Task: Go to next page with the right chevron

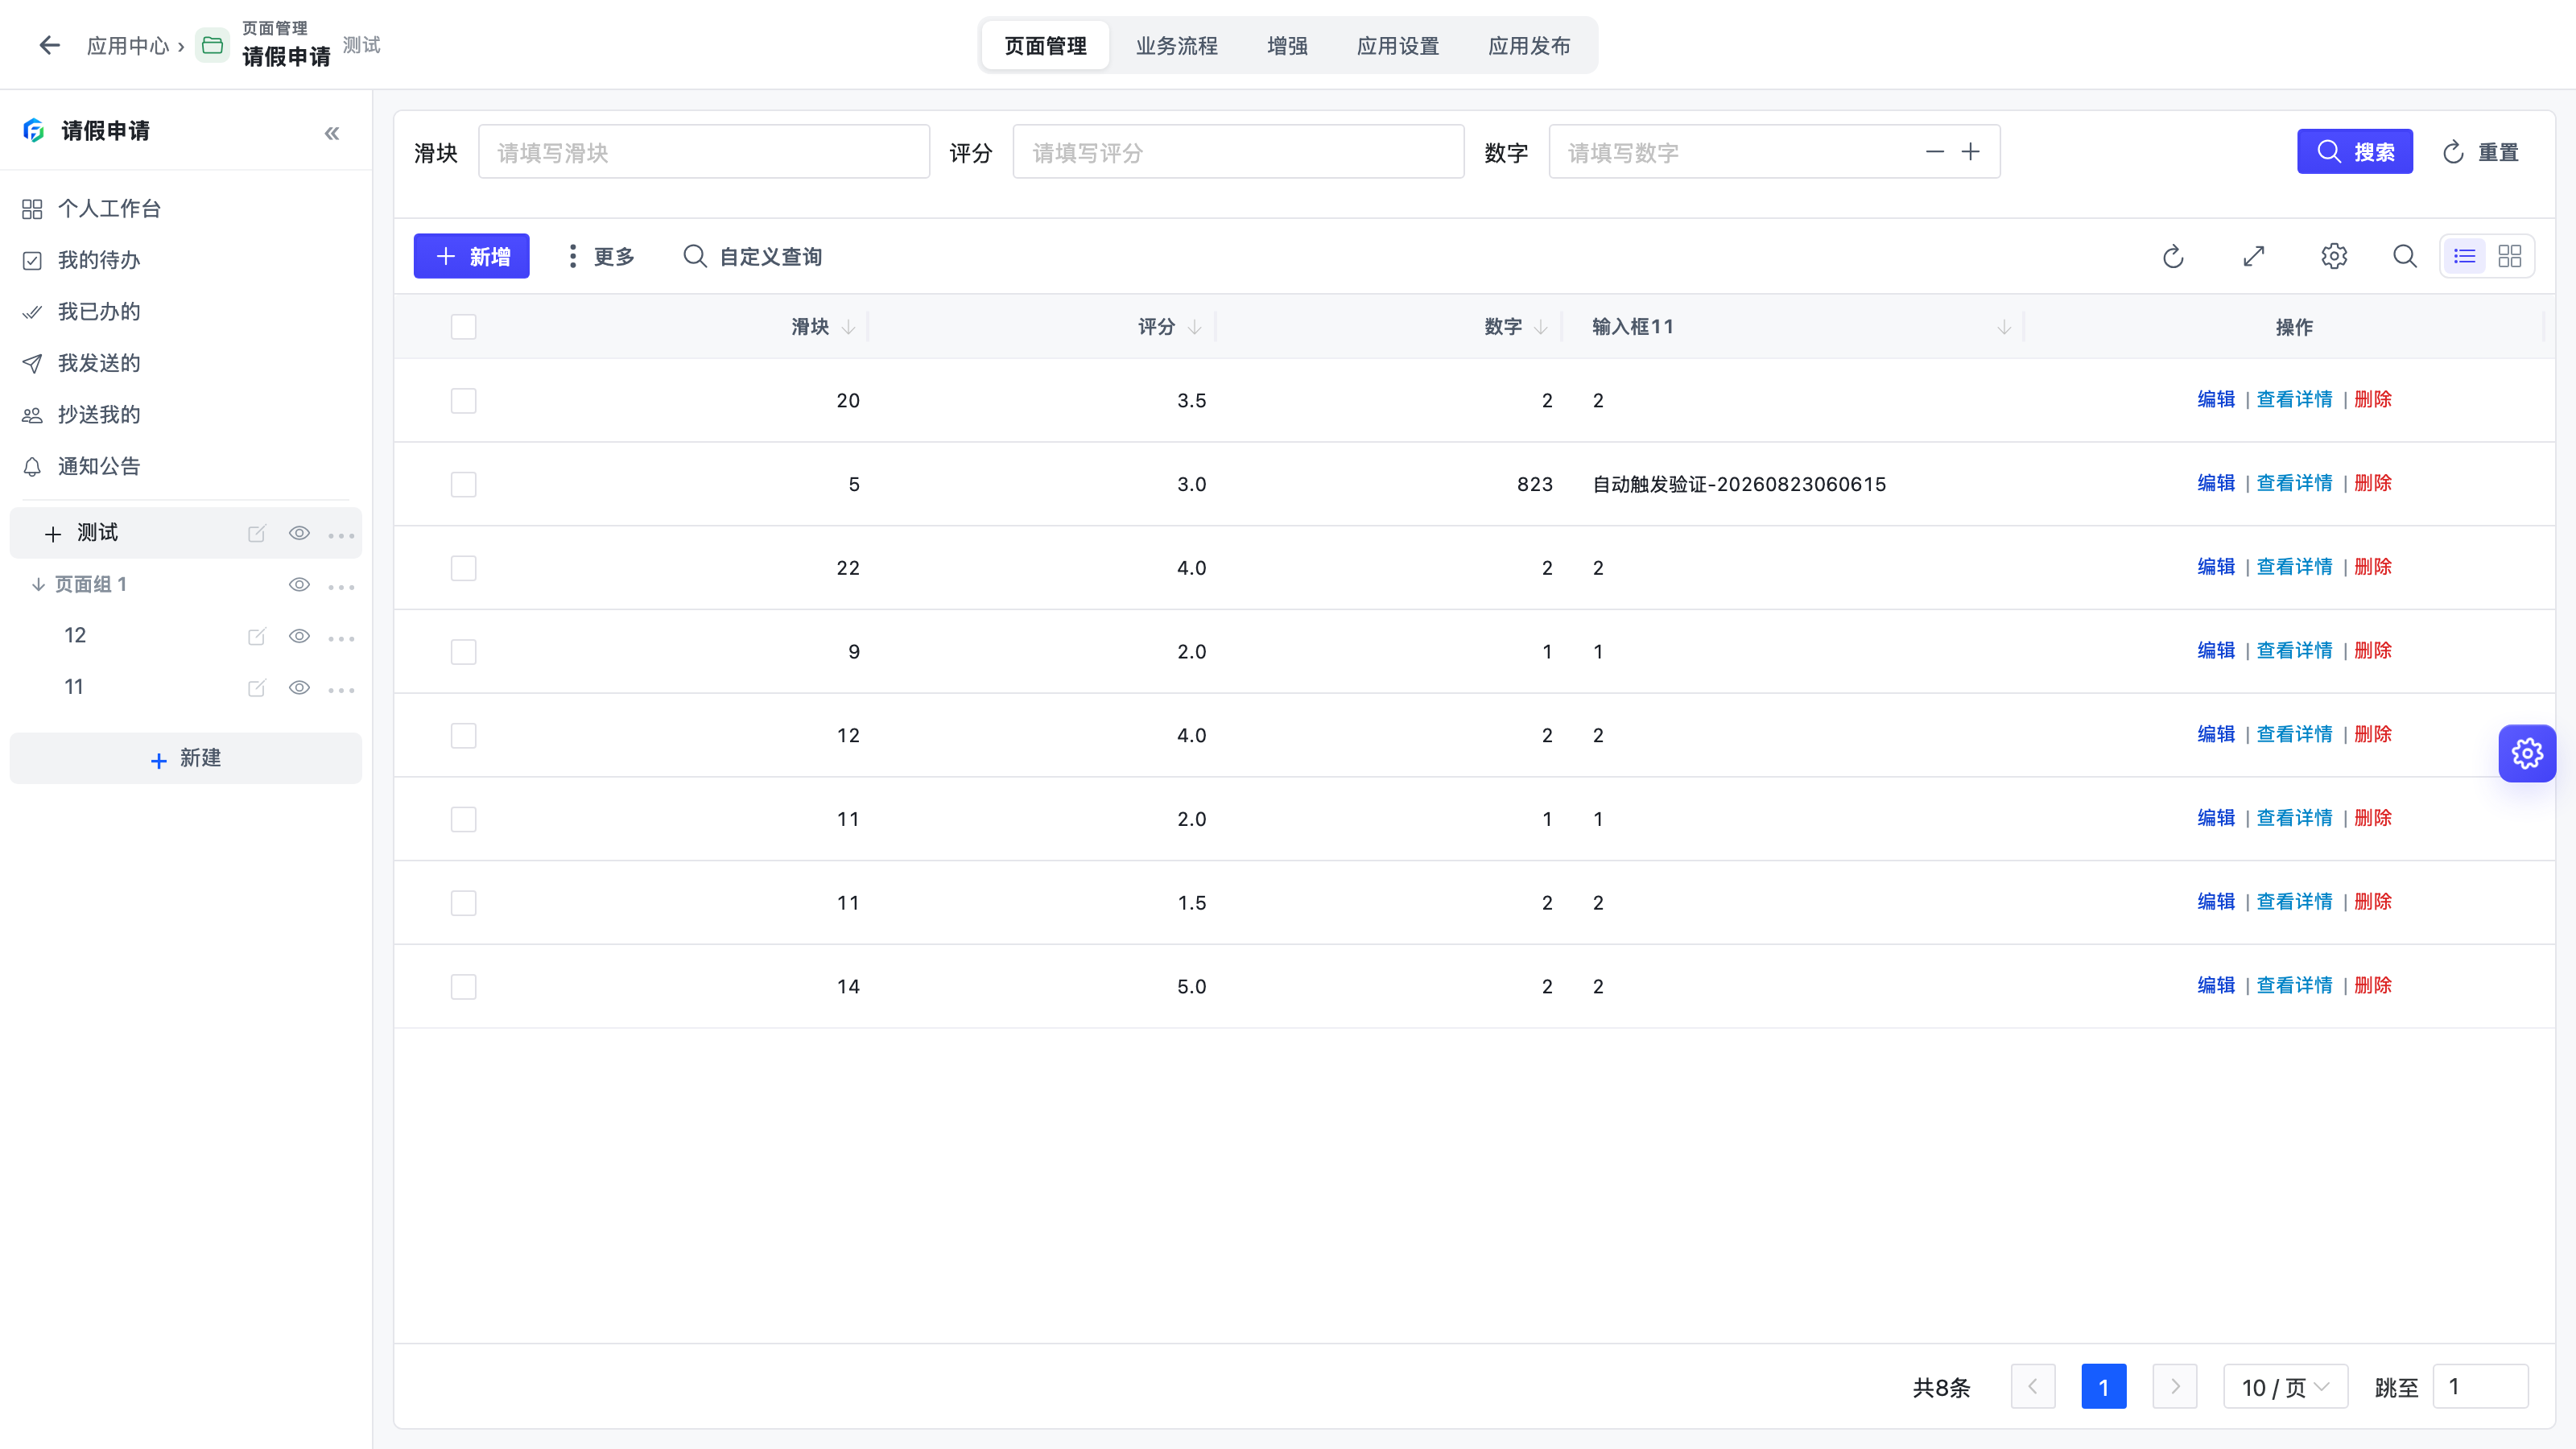Action: coord(2174,1387)
